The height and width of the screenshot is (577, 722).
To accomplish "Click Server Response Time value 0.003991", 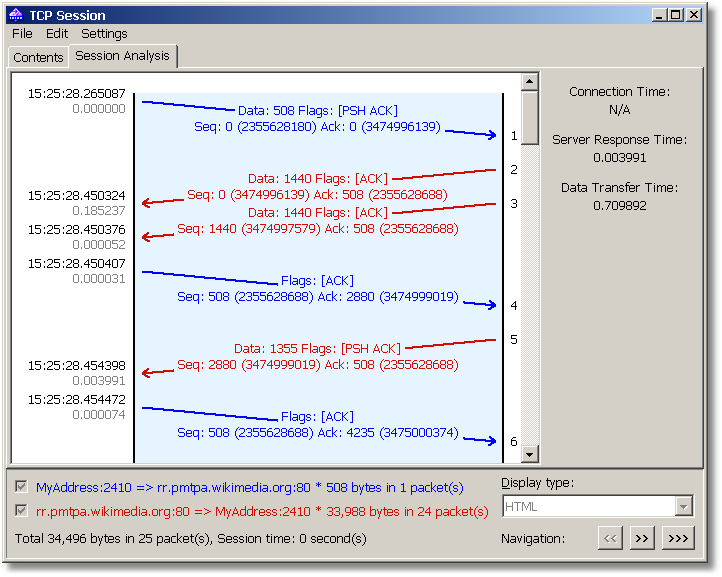I will pos(620,157).
